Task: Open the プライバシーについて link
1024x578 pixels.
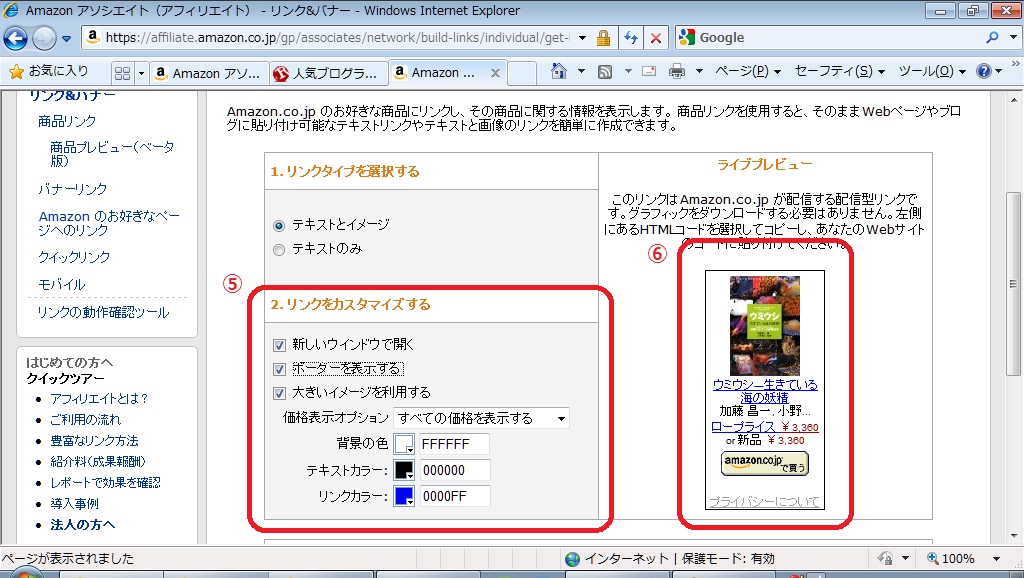Action: pyautogui.click(x=764, y=502)
